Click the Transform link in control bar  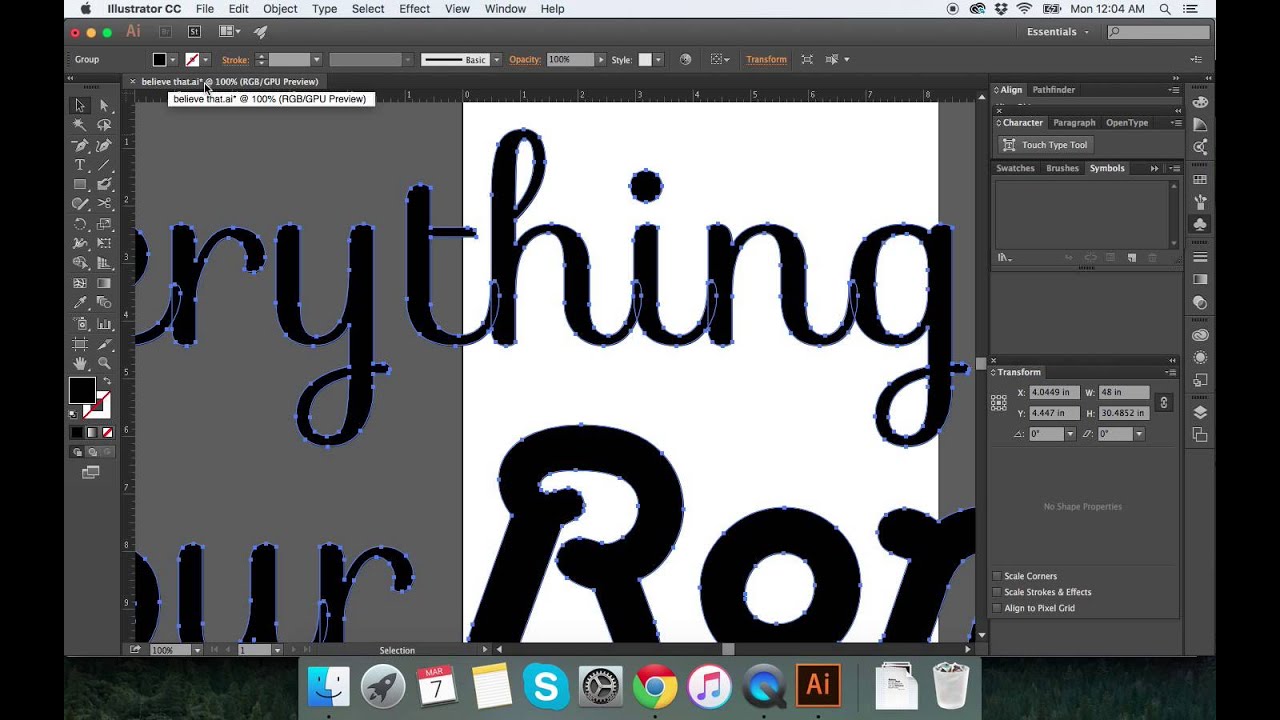tap(766, 60)
